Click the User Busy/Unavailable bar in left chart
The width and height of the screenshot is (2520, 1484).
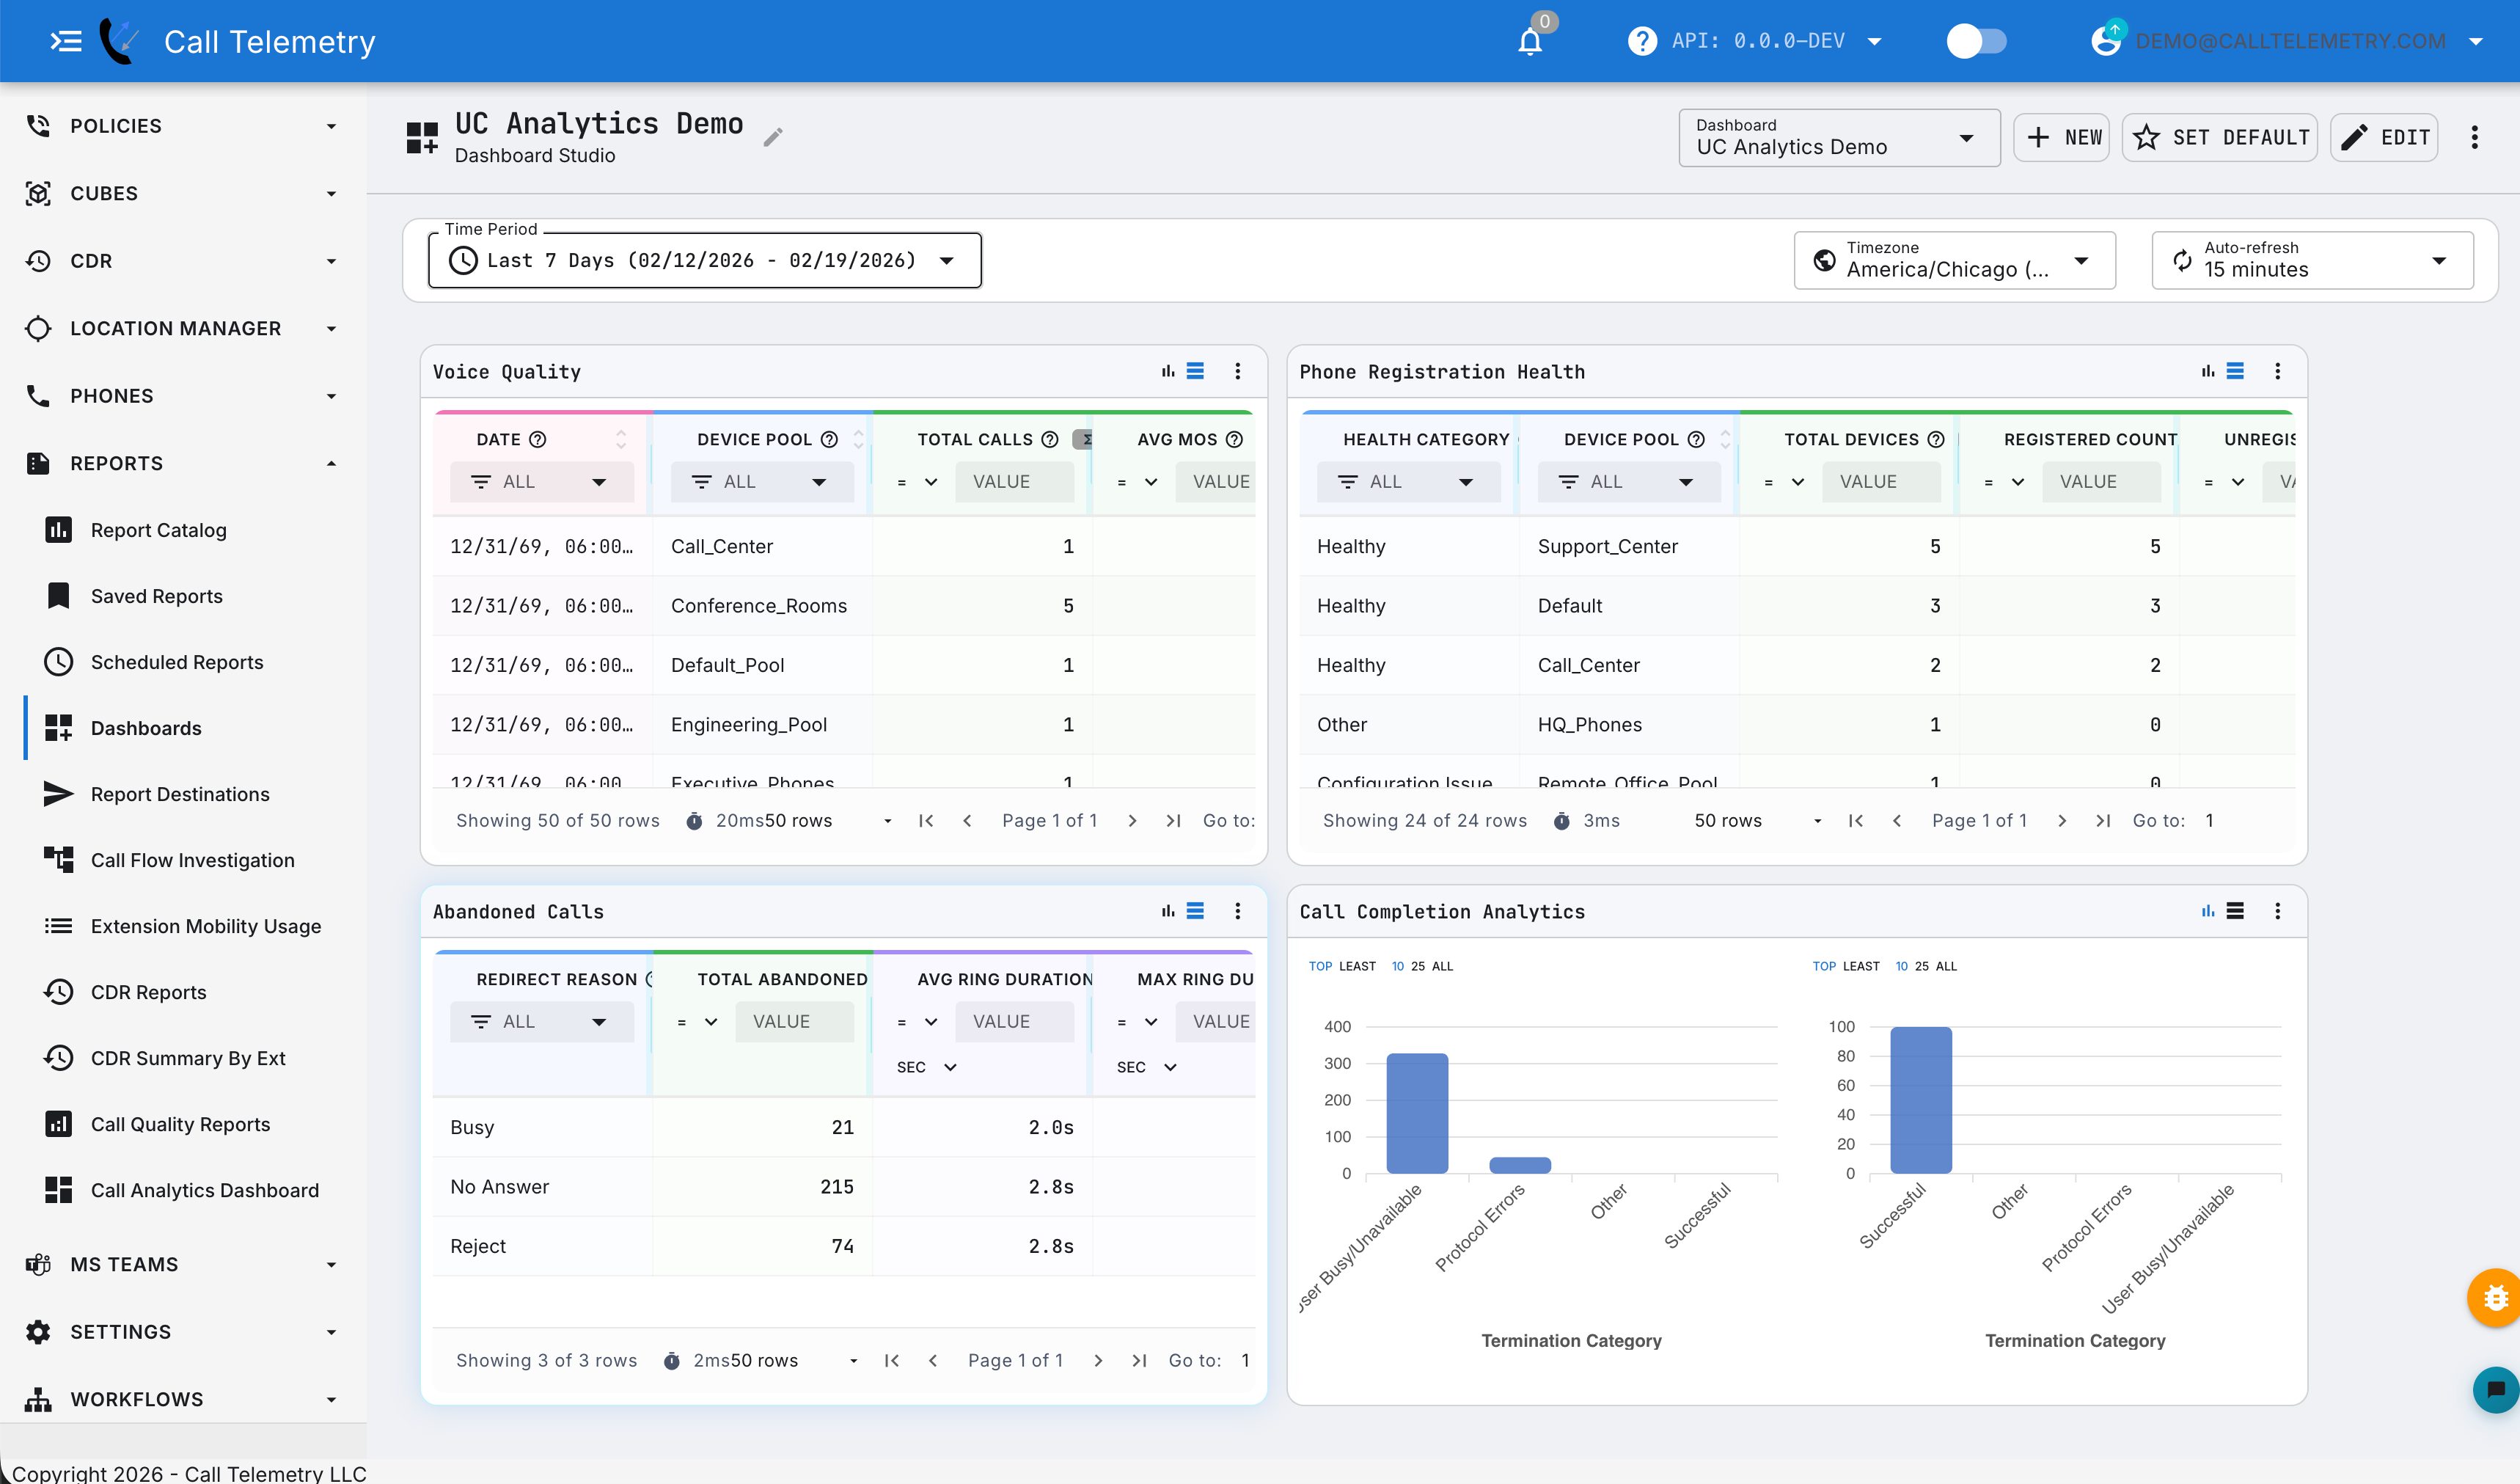tap(1417, 1113)
